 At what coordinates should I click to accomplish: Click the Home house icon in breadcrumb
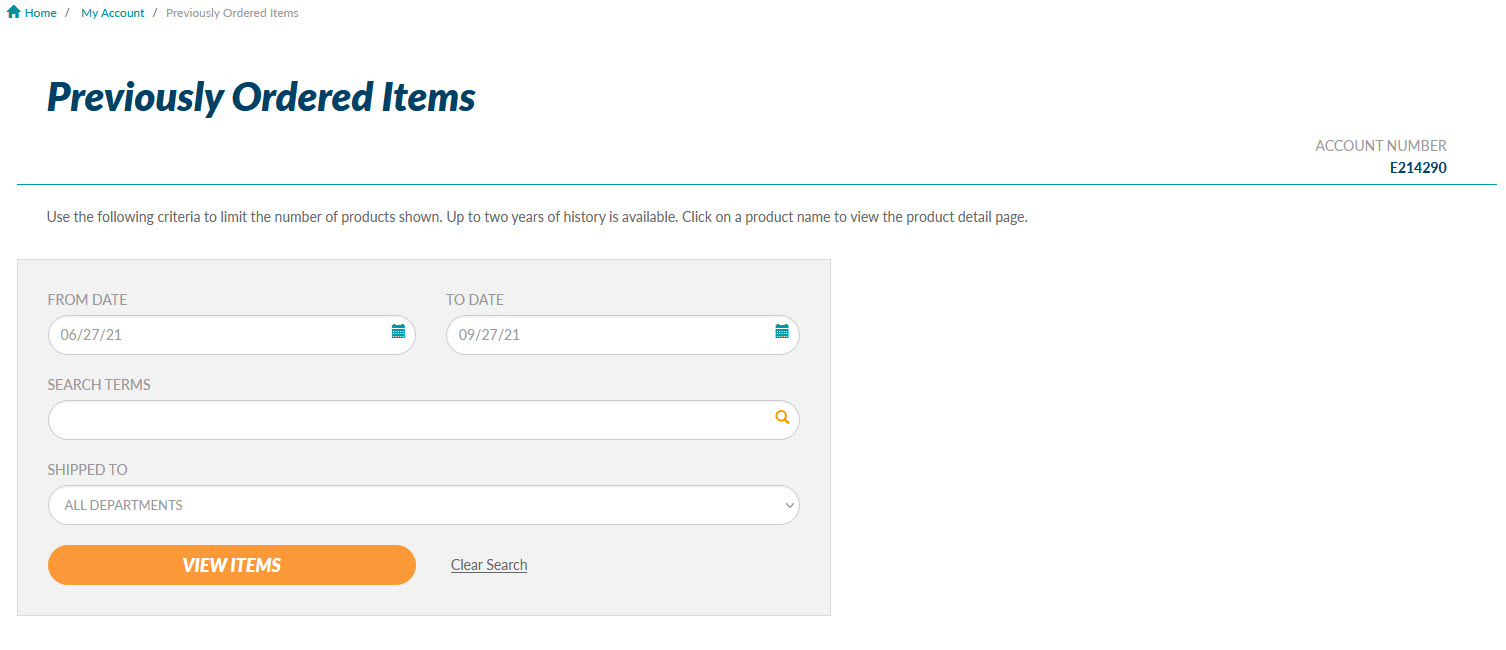[x=14, y=13]
